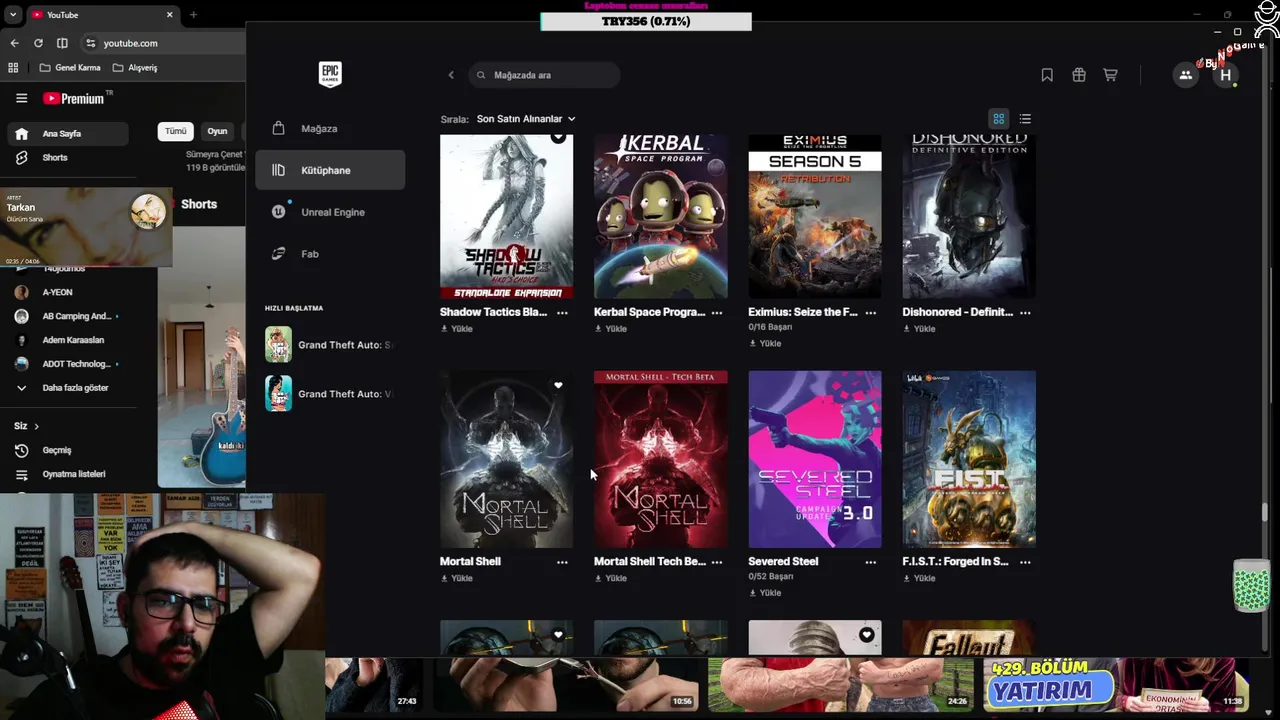The image size is (1280, 720).
Task: Reload the browser page
Action: pyautogui.click(x=38, y=43)
